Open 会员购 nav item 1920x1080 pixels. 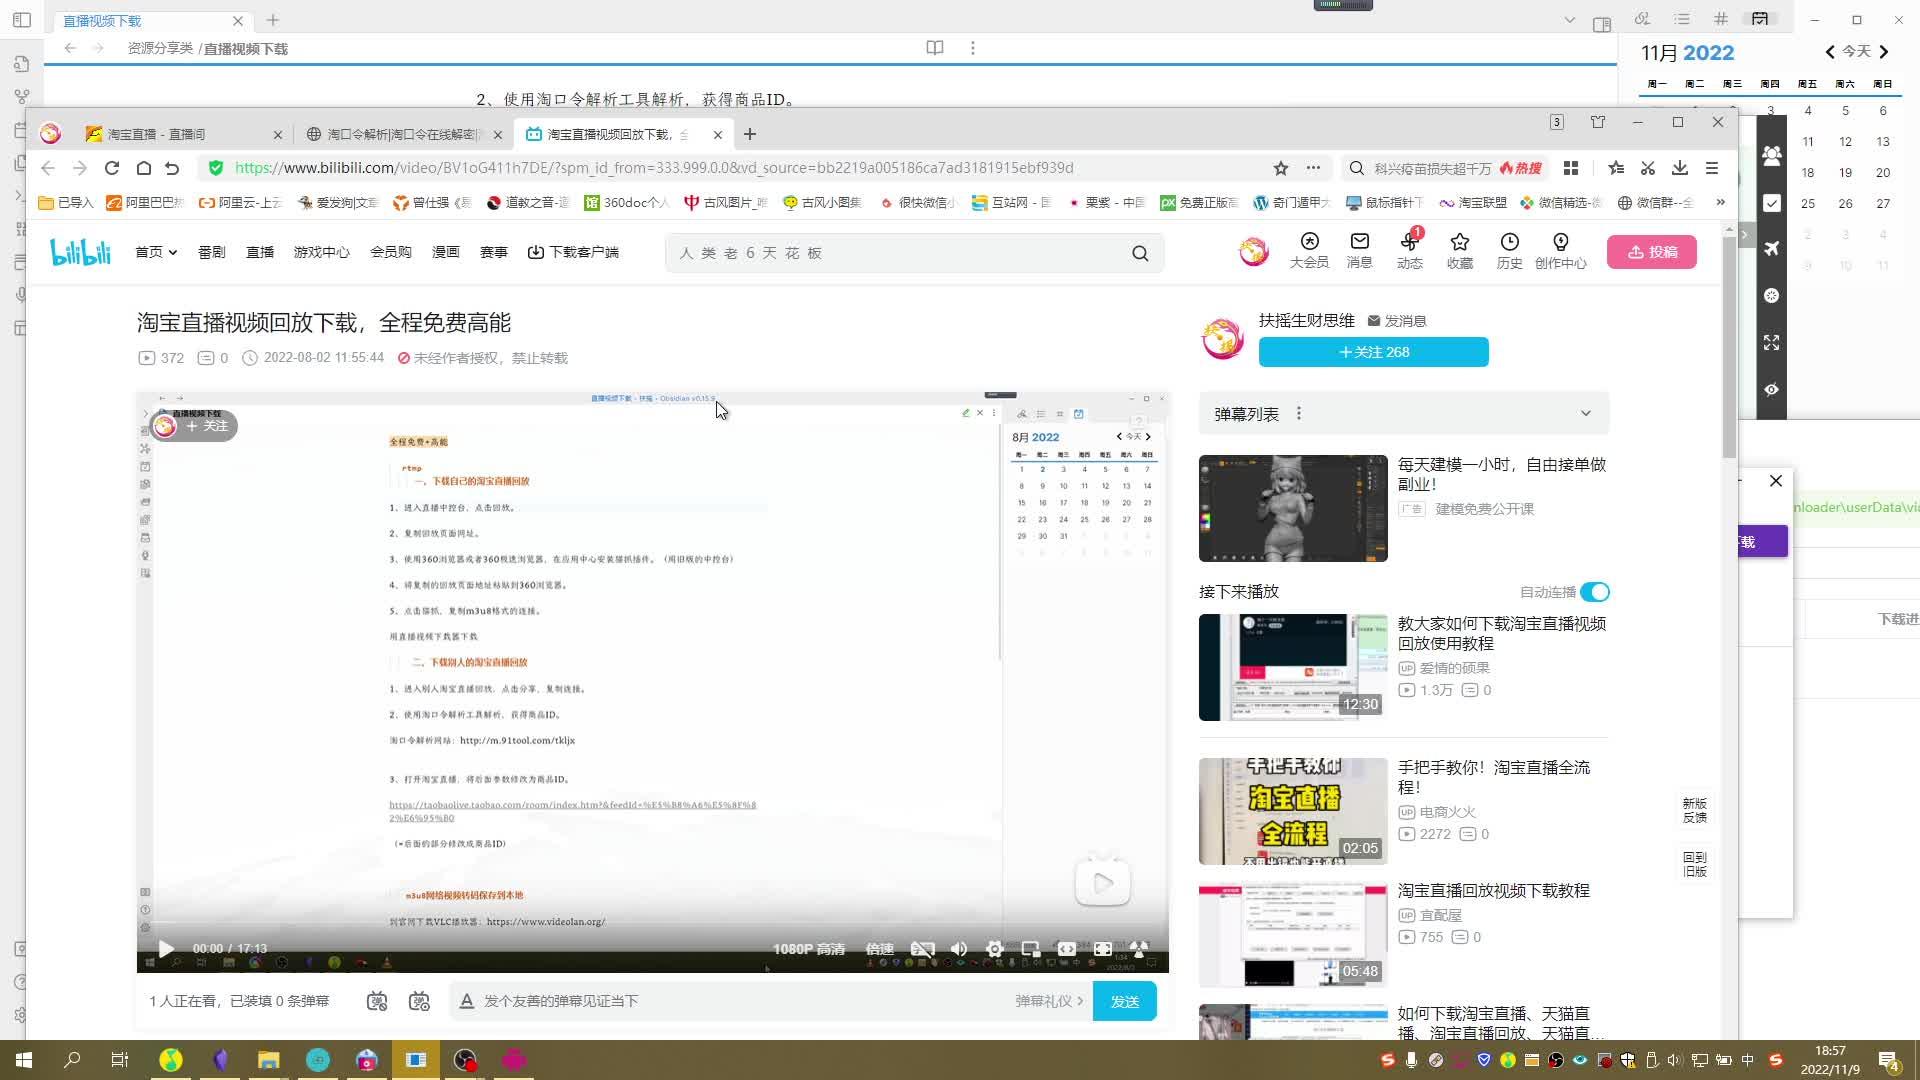(390, 252)
